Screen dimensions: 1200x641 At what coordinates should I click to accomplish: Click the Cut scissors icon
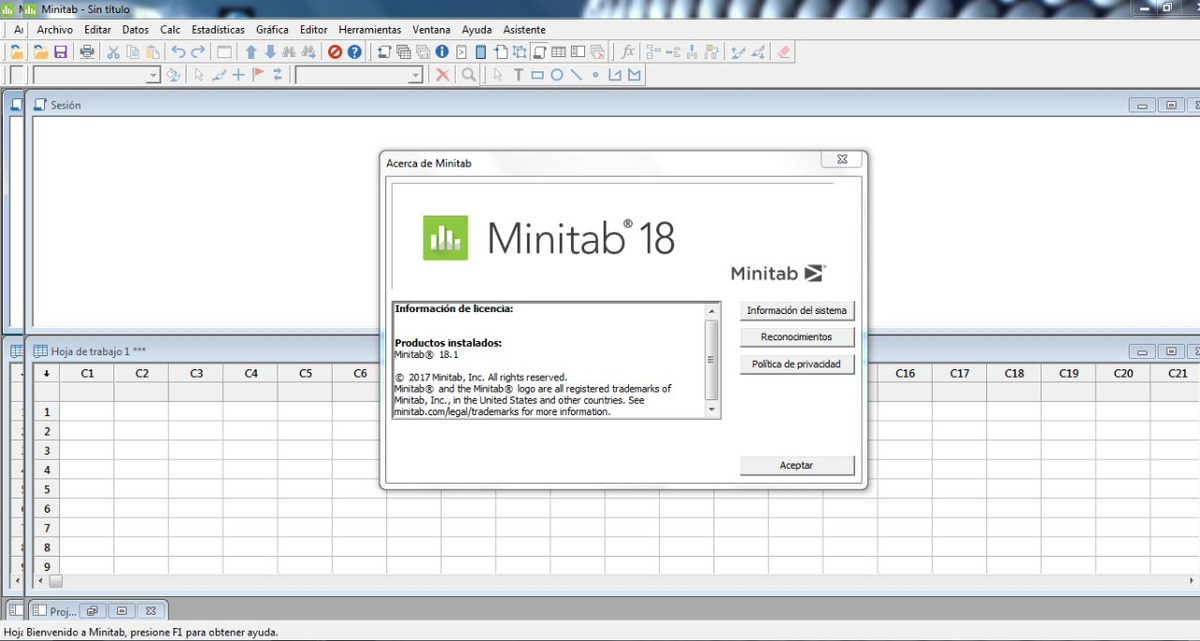[x=113, y=52]
